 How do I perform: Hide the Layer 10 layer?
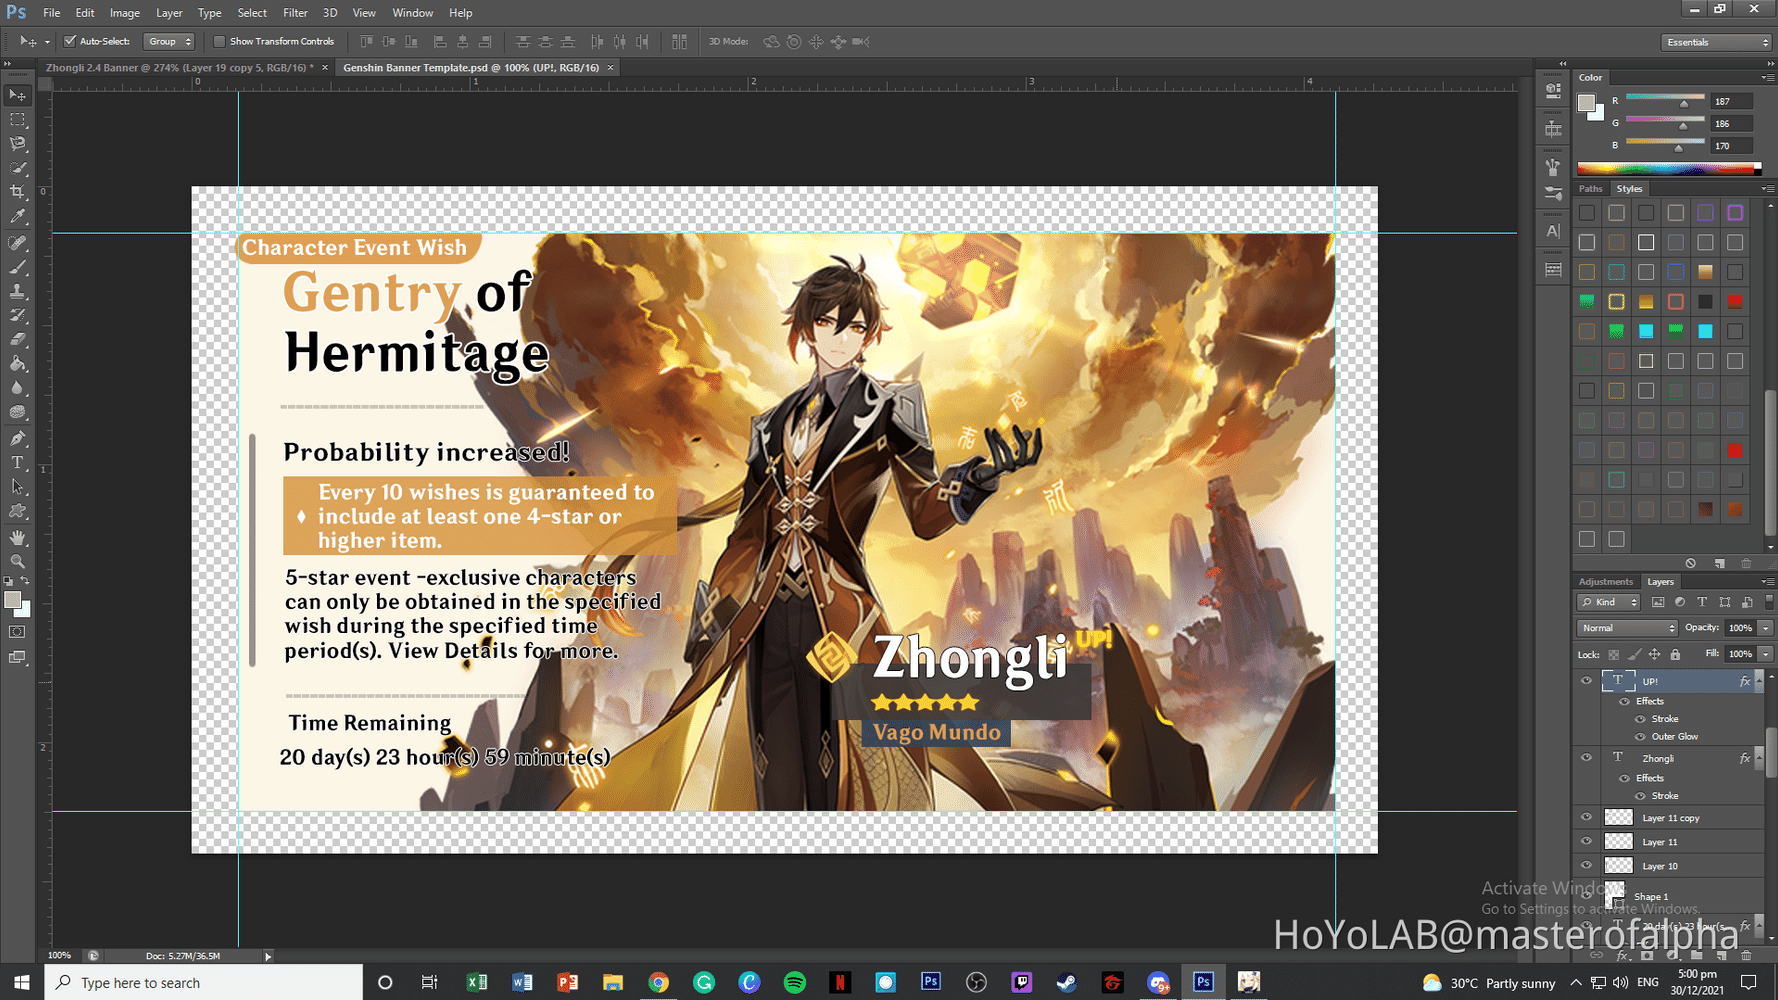[1586, 866]
